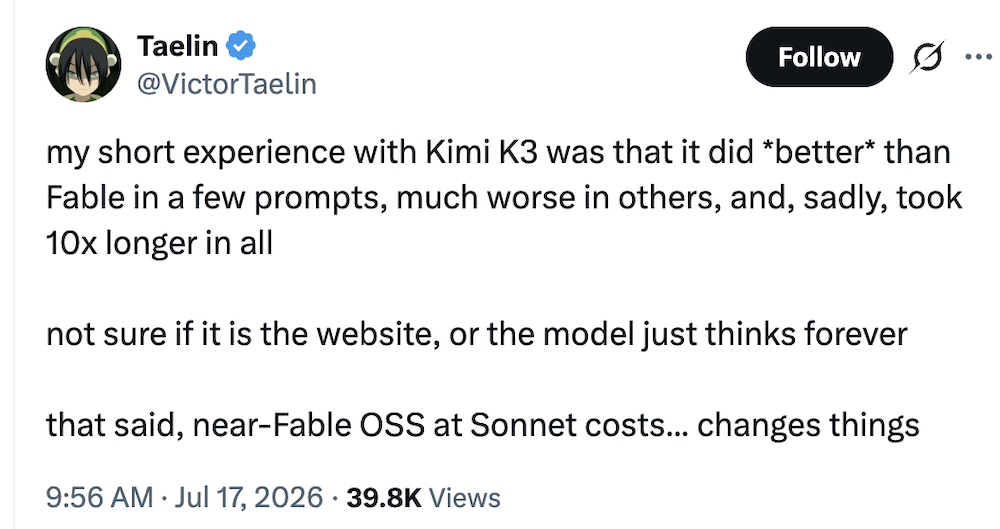Click the near-Fable OSS phrase

[x=309, y=425]
